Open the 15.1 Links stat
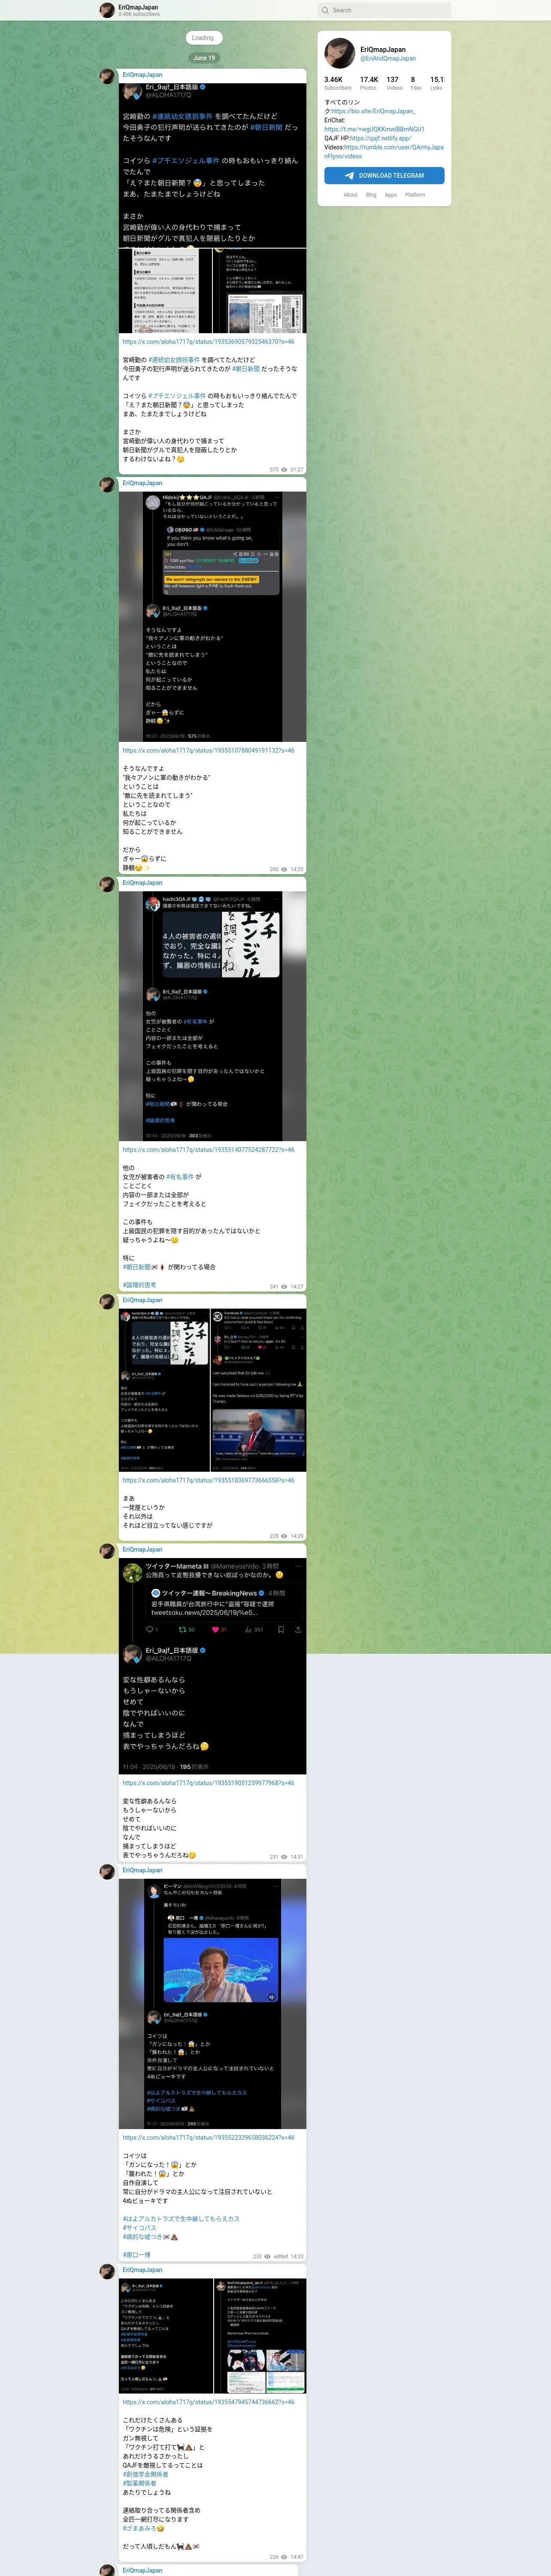Image resolution: width=551 pixels, height=2576 pixels. click(x=437, y=83)
